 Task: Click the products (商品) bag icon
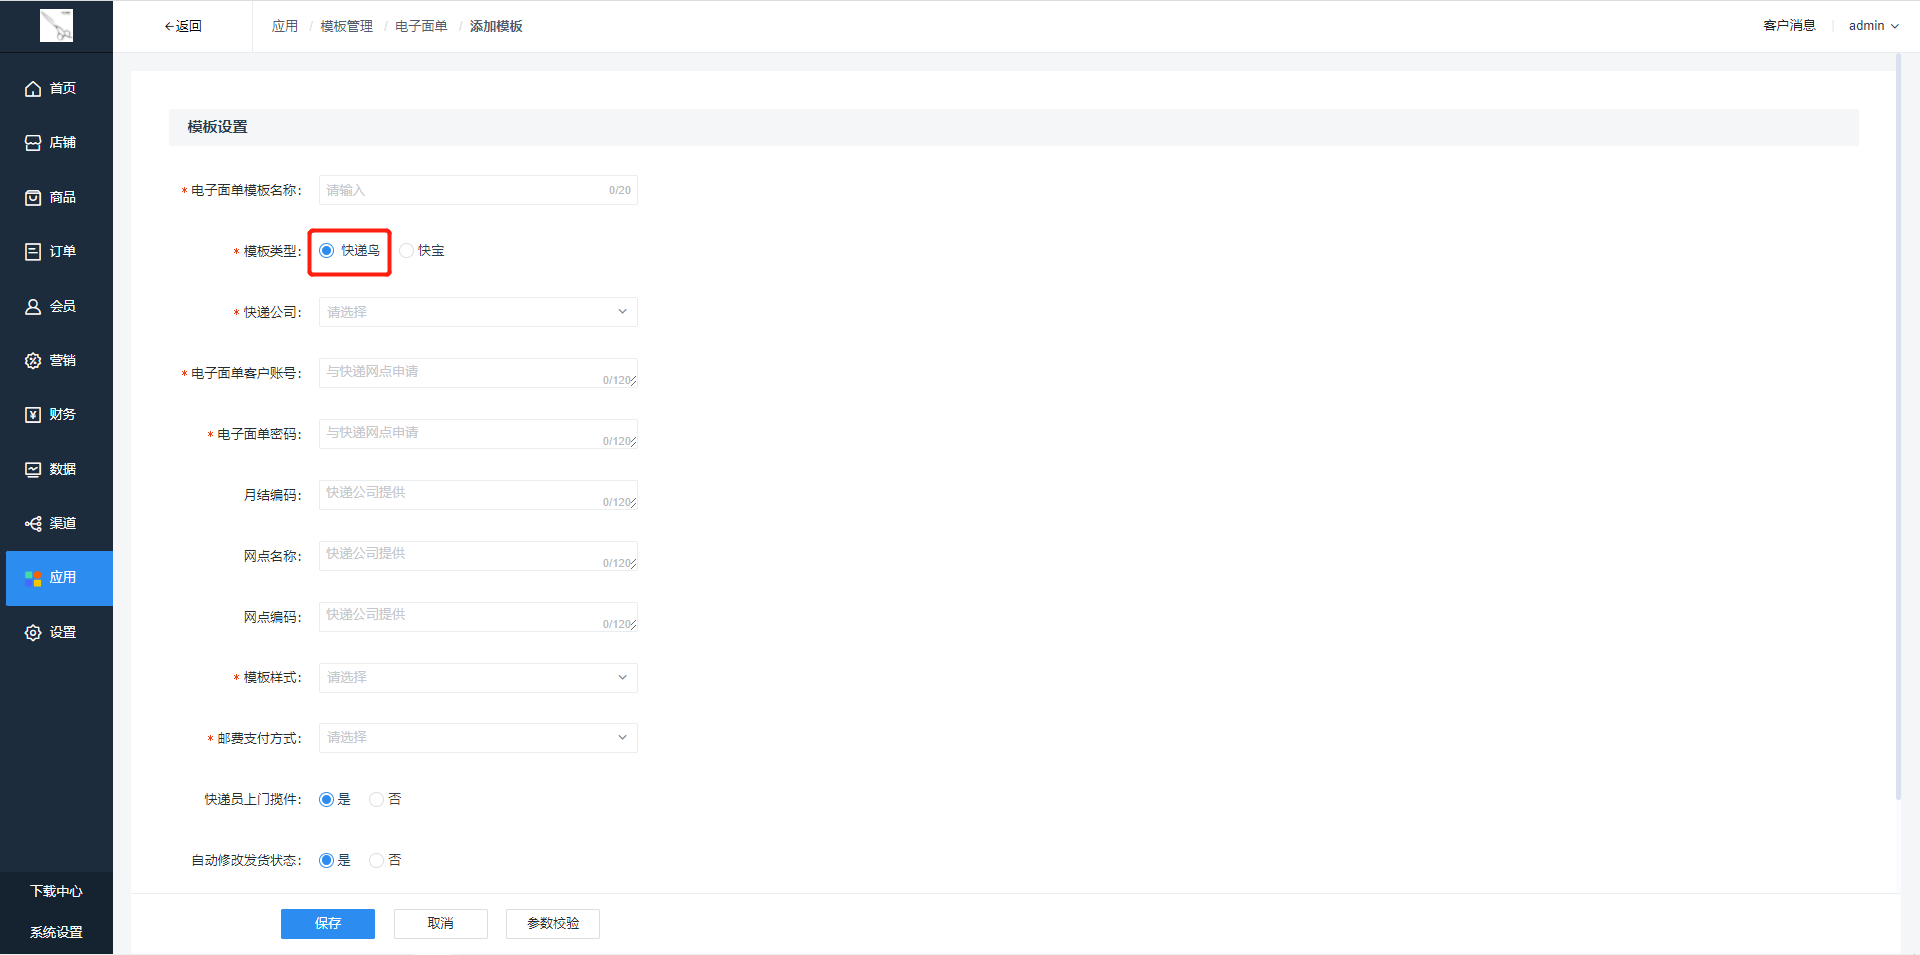pos(33,198)
